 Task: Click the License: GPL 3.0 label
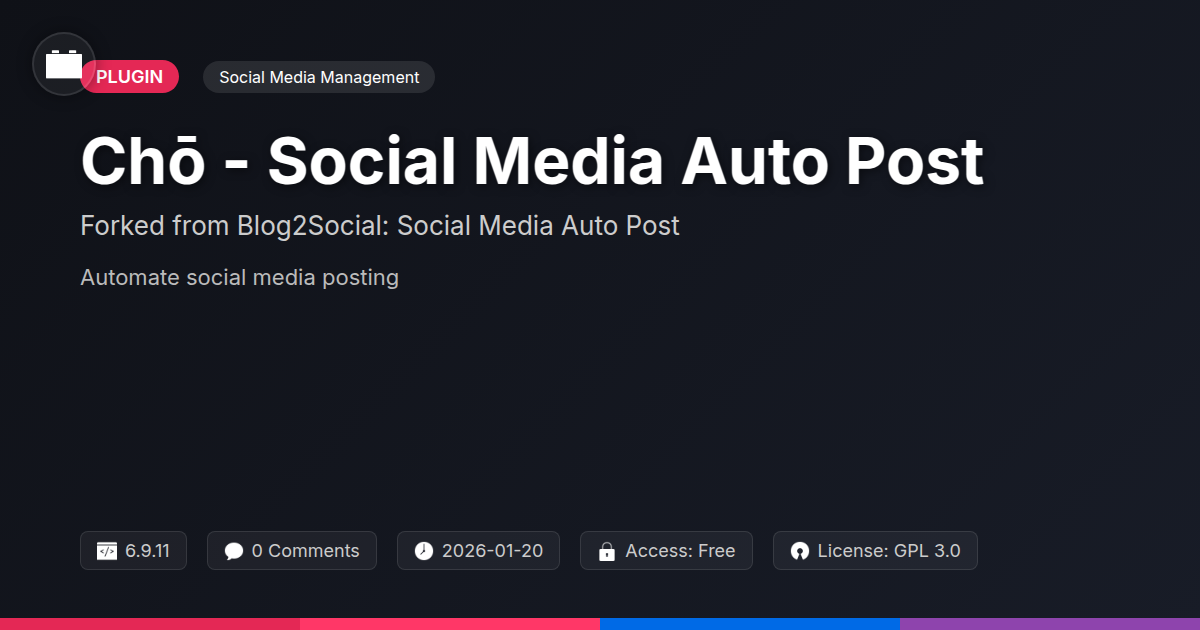(x=889, y=551)
